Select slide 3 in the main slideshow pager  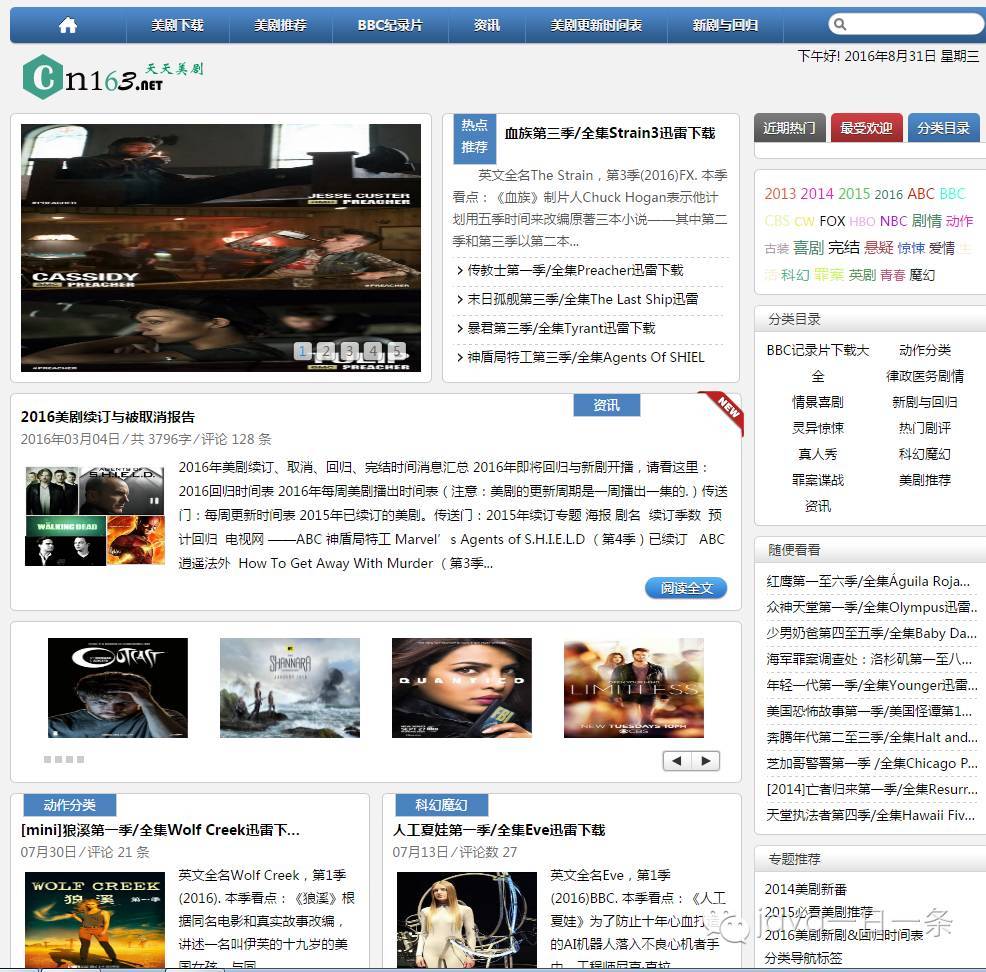[x=348, y=350]
